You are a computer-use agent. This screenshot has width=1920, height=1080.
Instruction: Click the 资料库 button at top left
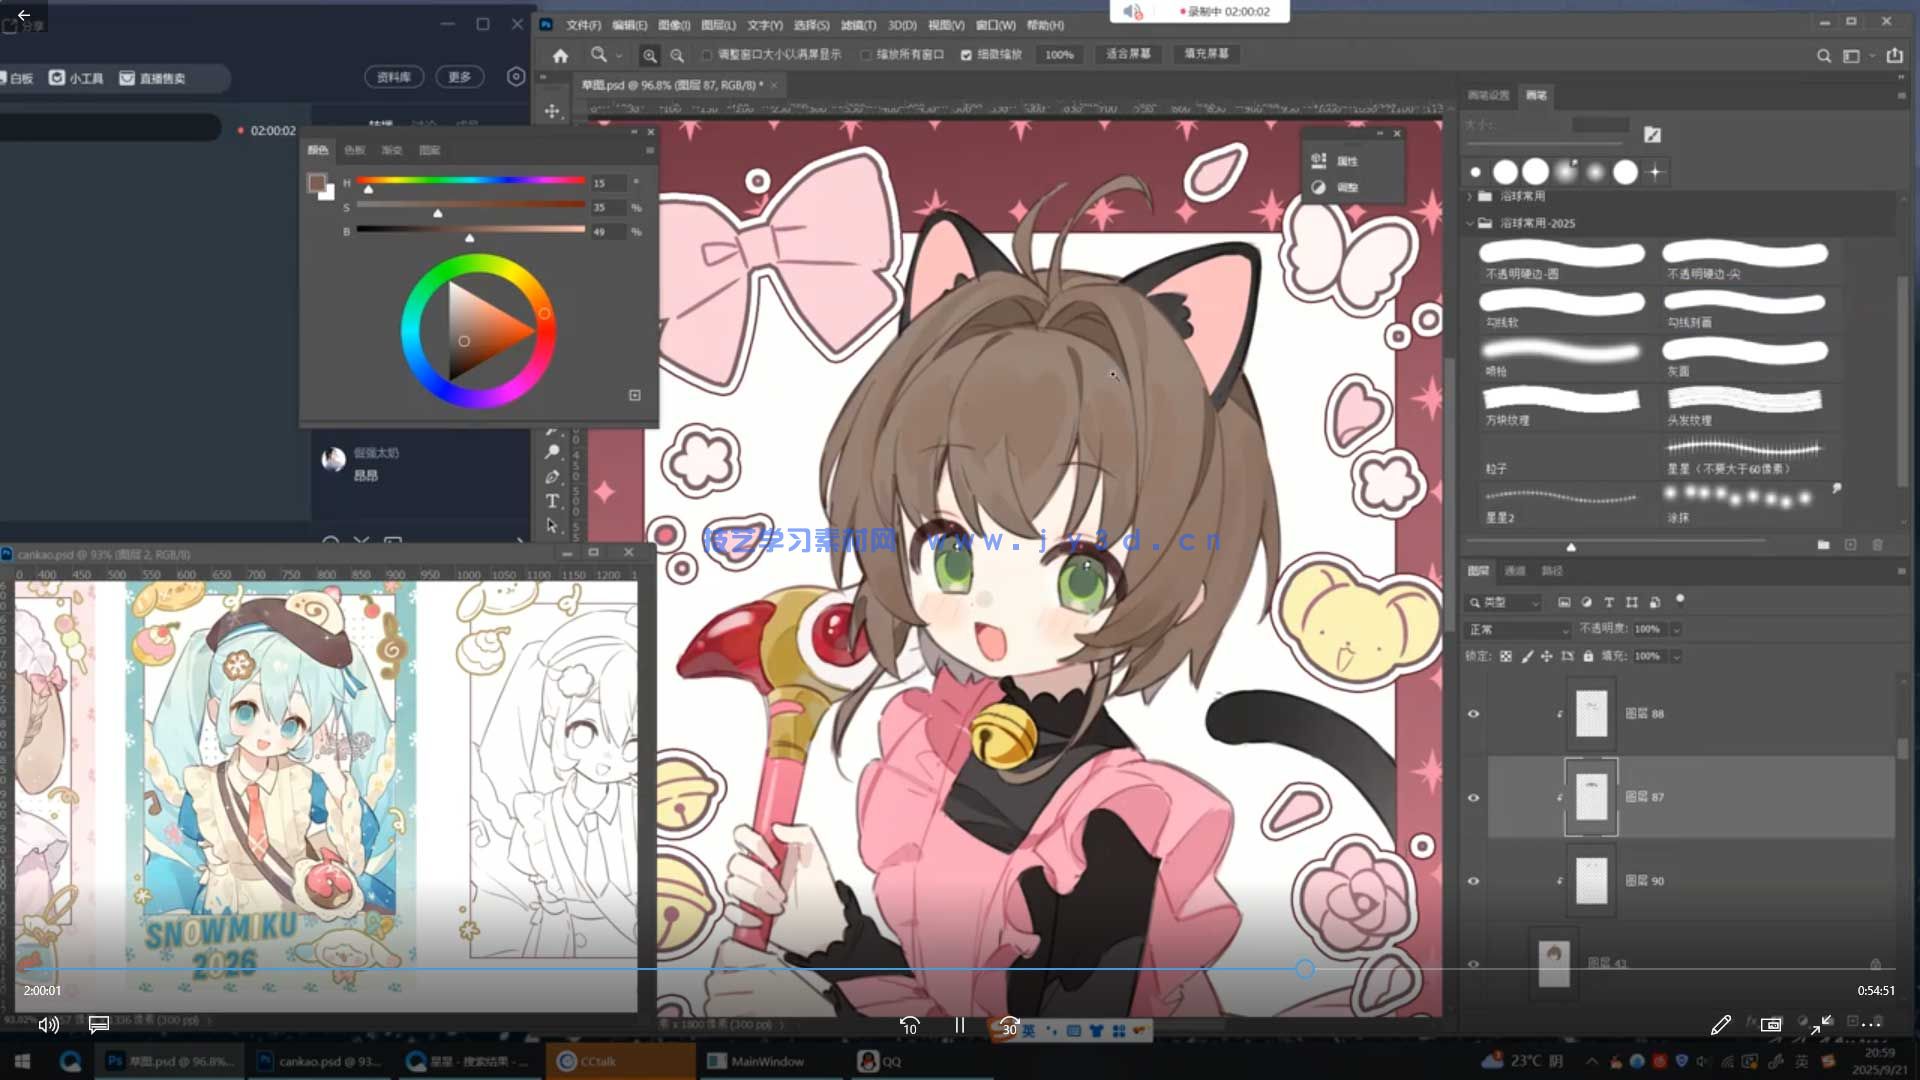pos(394,76)
